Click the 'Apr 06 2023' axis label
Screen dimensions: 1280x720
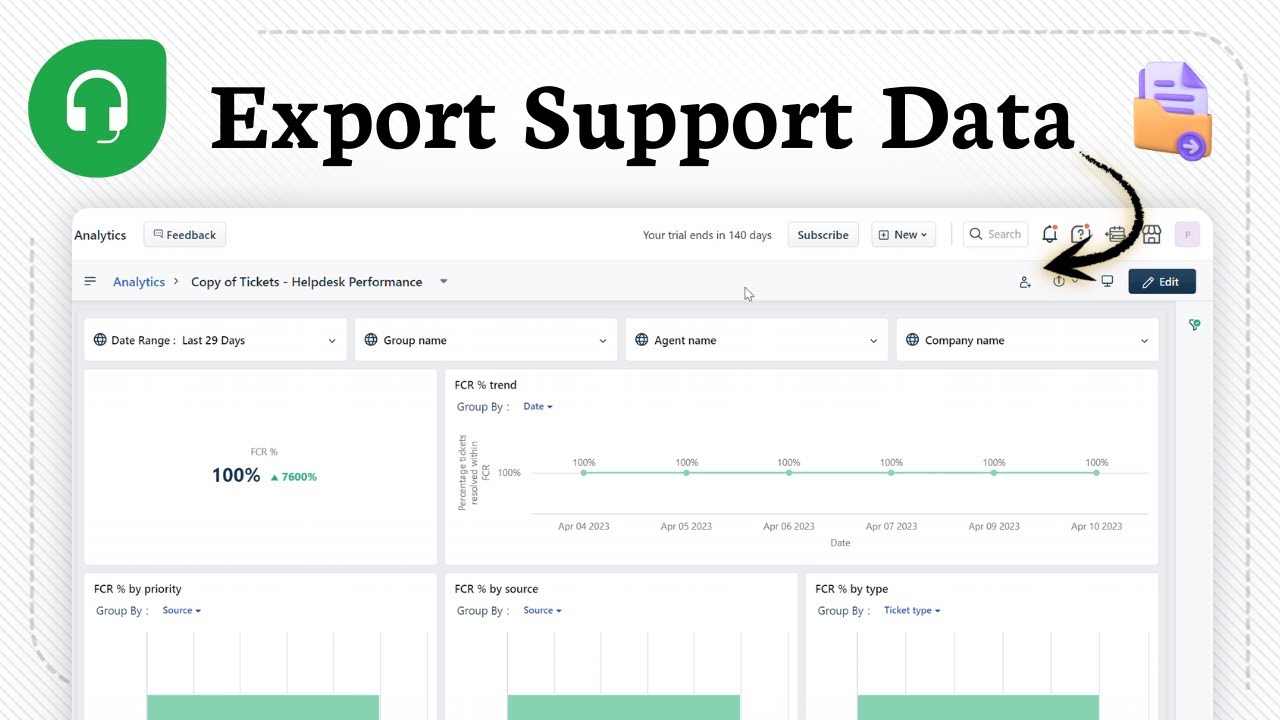point(789,526)
